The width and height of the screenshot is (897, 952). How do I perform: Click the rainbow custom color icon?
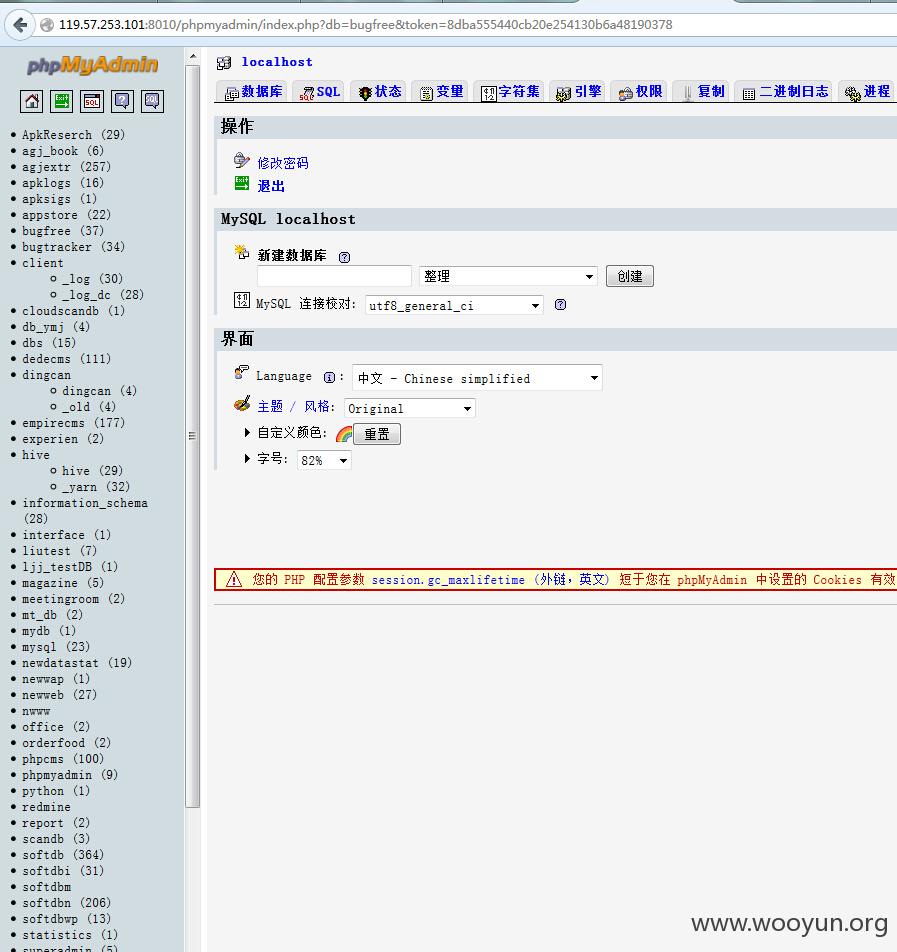pos(344,434)
